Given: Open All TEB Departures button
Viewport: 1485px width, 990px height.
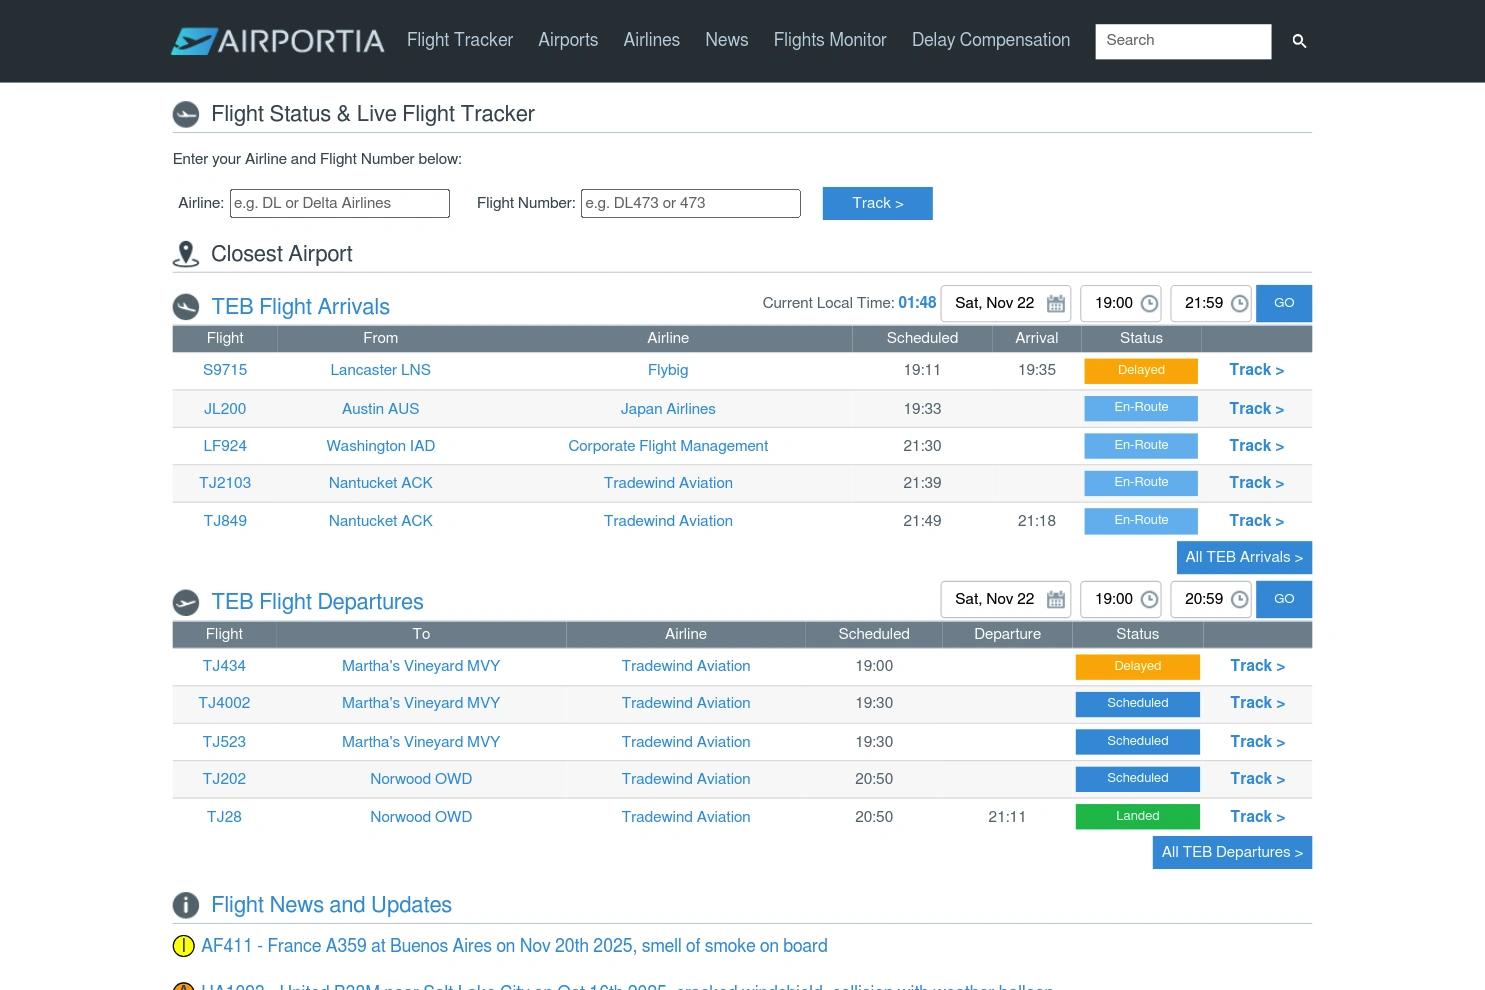Looking at the screenshot, I should coord(1232,852).
